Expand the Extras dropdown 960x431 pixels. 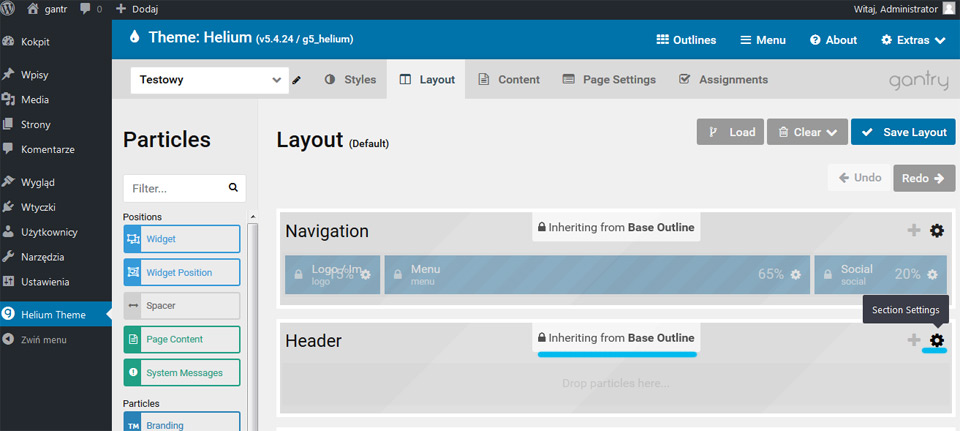click(913, 40)
